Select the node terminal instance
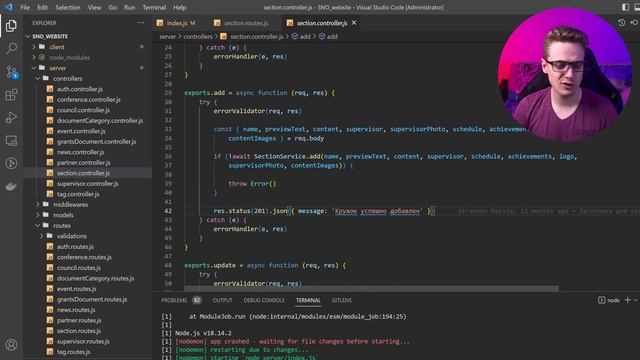Image resolution: width=640 pixels, height=360 pixels. tap(609, 300)
